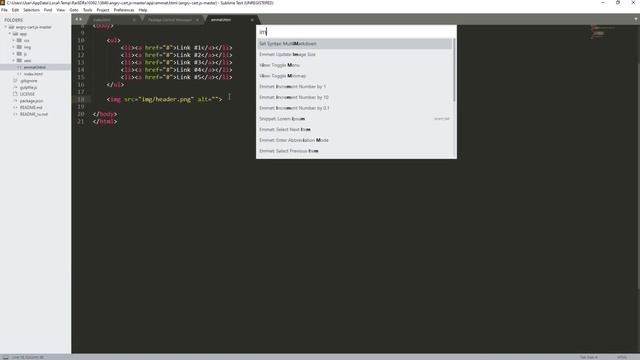Open the Selection menu

(31, 10)
